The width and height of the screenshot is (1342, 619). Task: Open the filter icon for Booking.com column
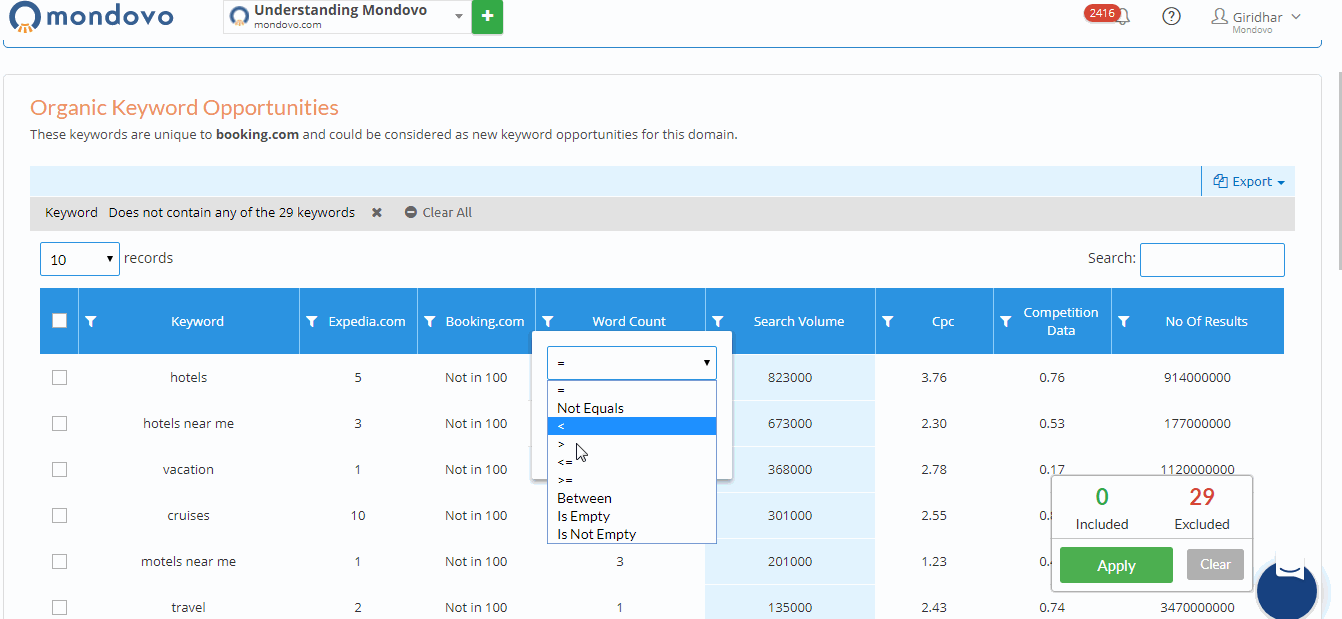pos(430,321)
